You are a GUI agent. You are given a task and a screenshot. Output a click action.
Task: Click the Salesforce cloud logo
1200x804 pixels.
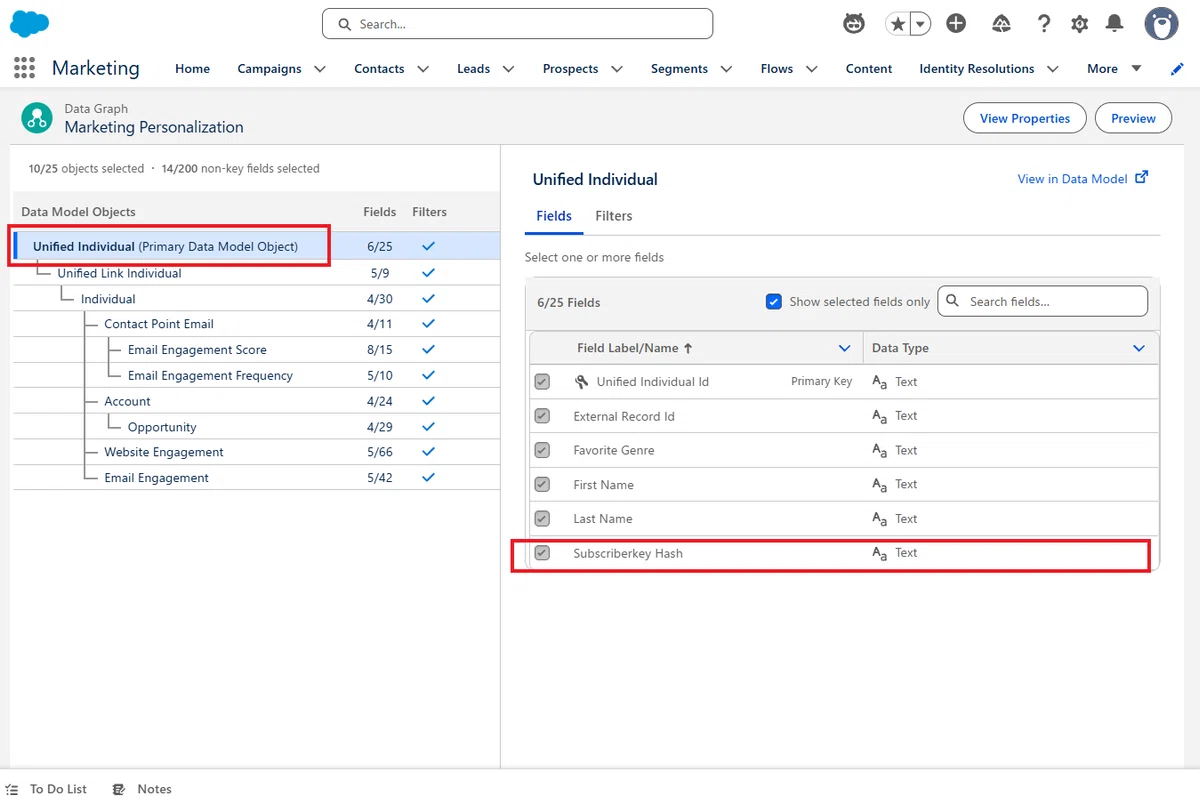pos(30,23)
